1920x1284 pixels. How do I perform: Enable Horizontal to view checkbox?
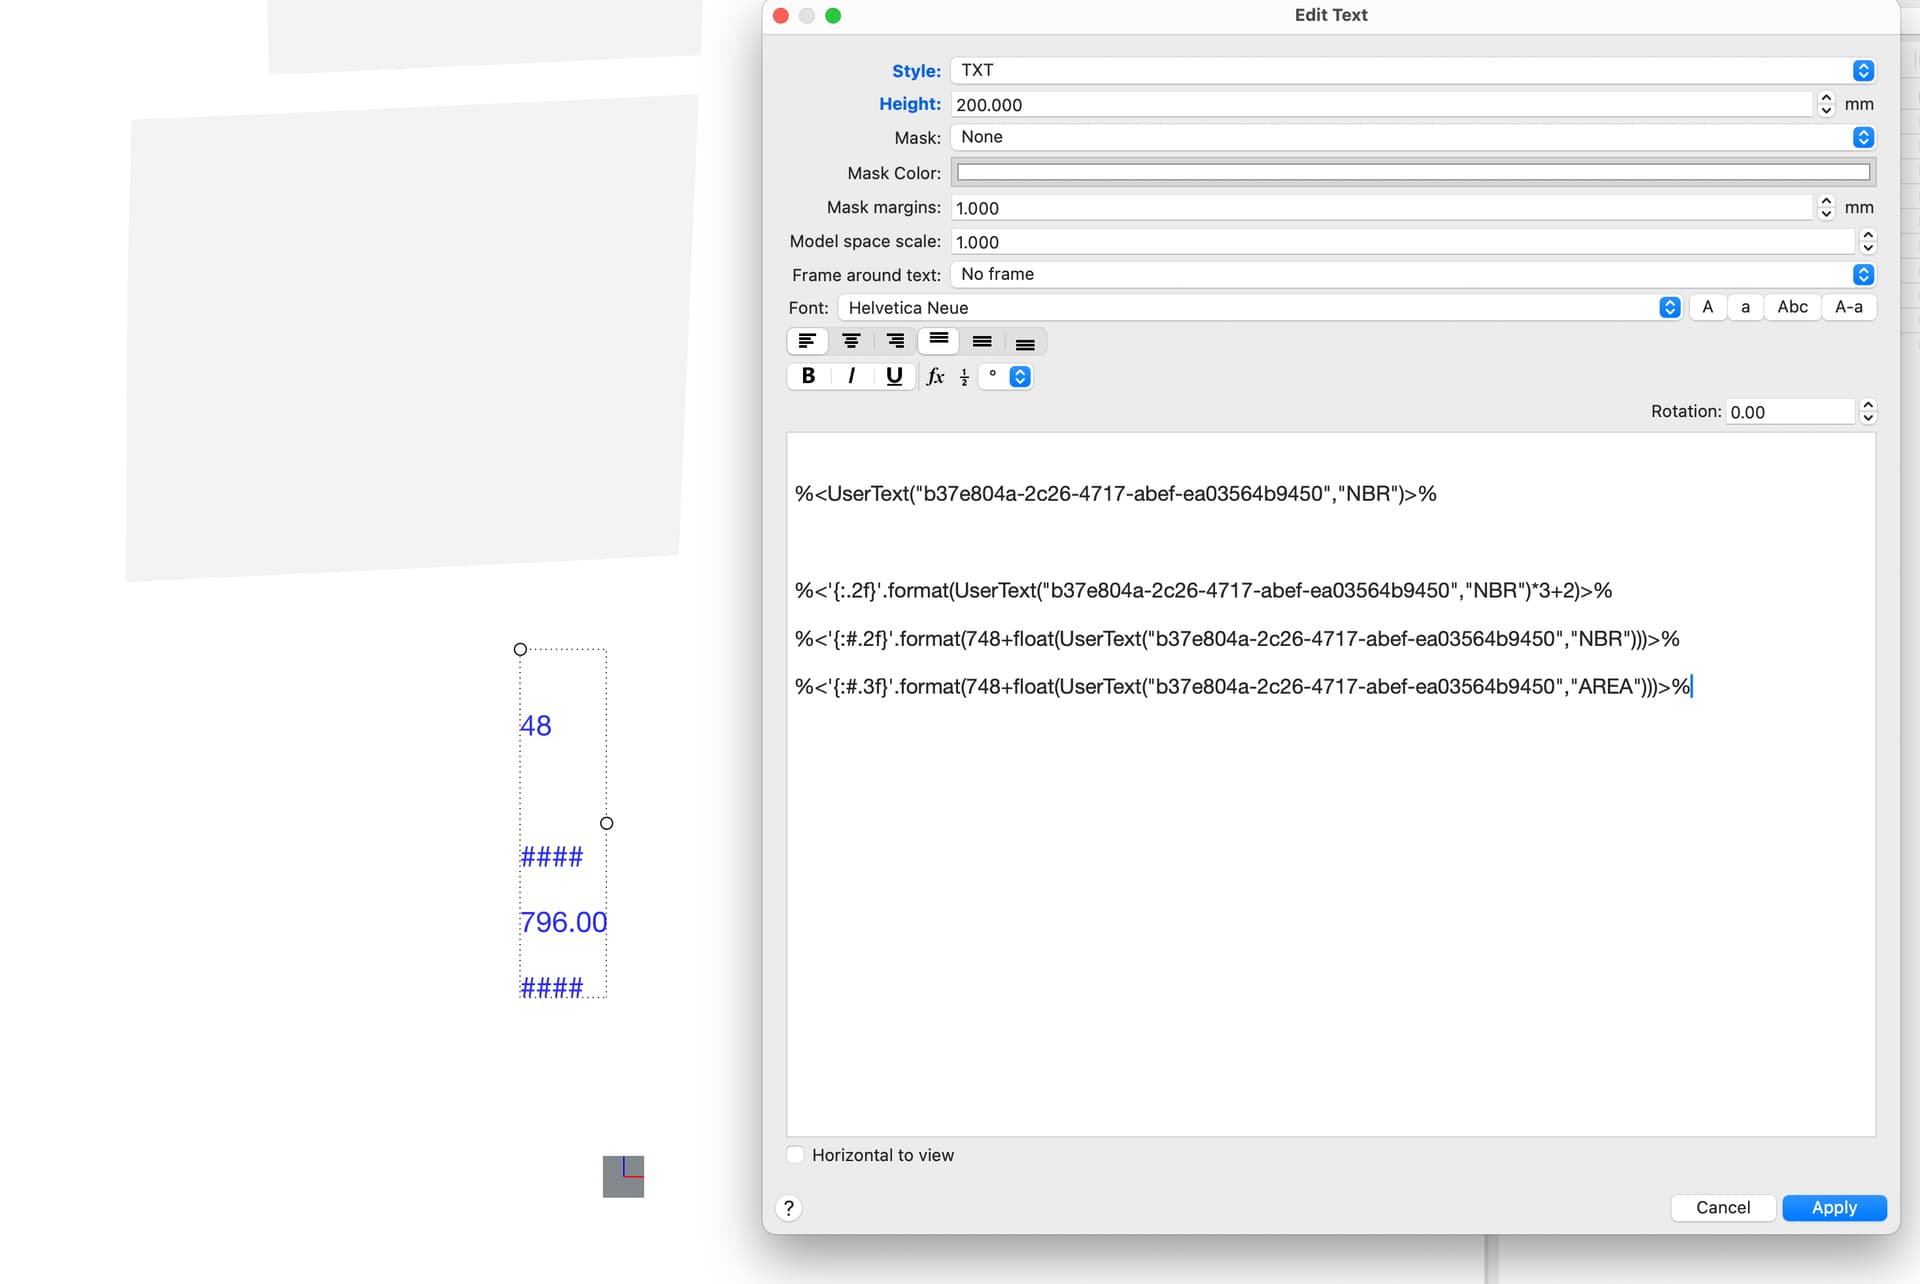(796, 1155)
